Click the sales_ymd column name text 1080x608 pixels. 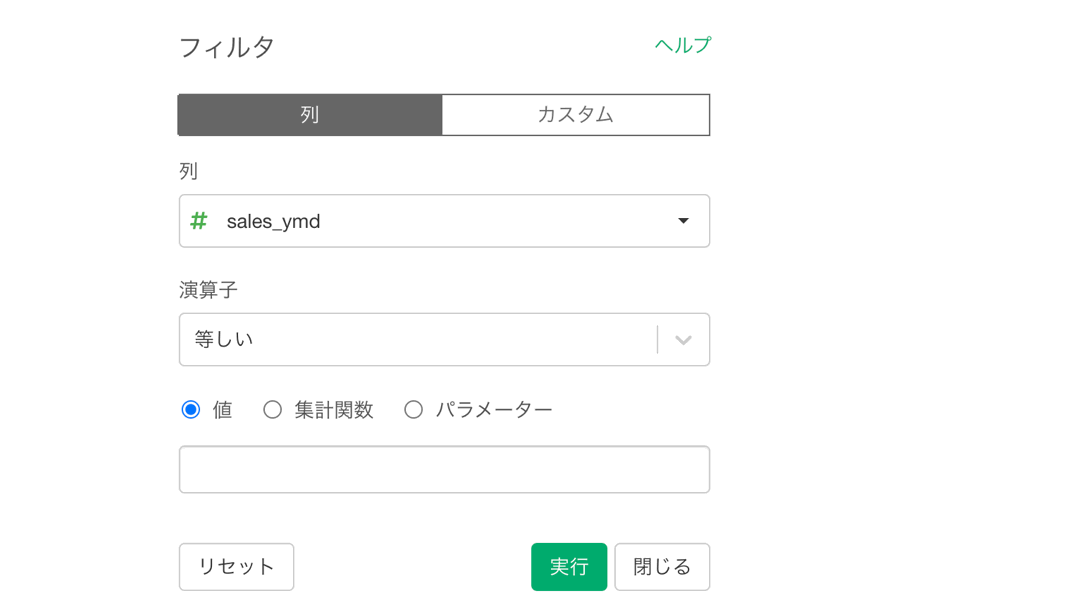tap(273, 222)
